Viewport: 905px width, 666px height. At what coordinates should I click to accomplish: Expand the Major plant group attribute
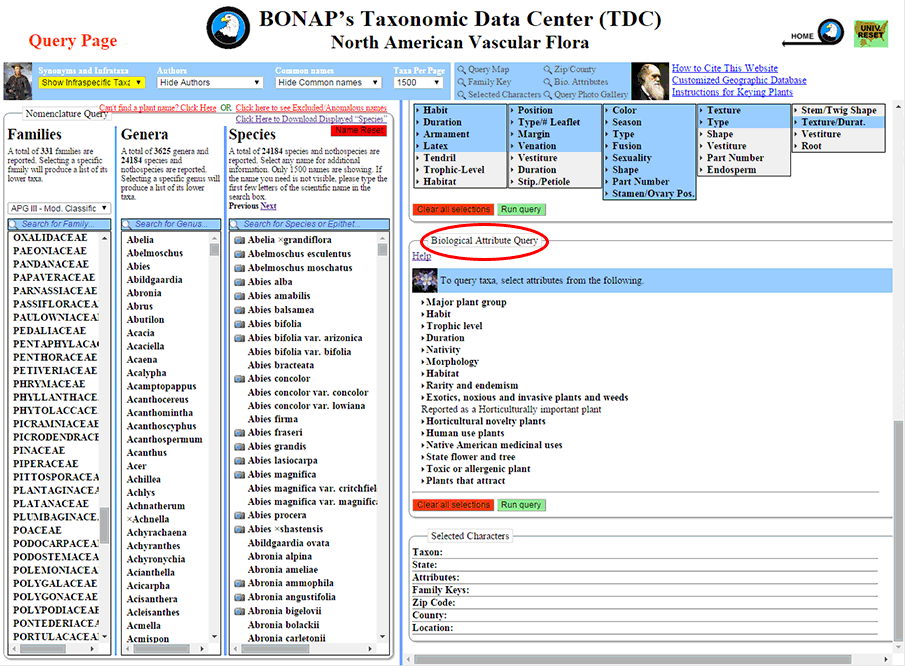coord(464,302)
